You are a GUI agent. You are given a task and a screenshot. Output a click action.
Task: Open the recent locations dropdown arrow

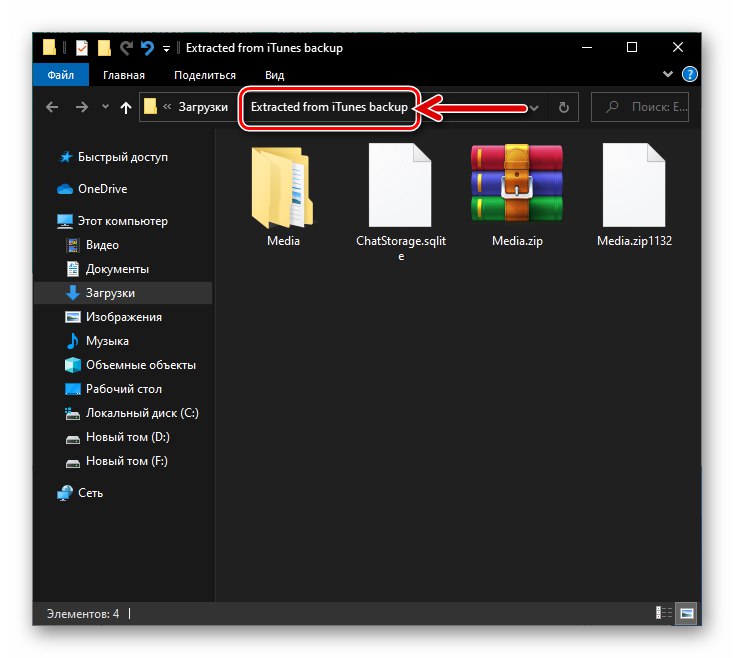click(x=105, y=107)
